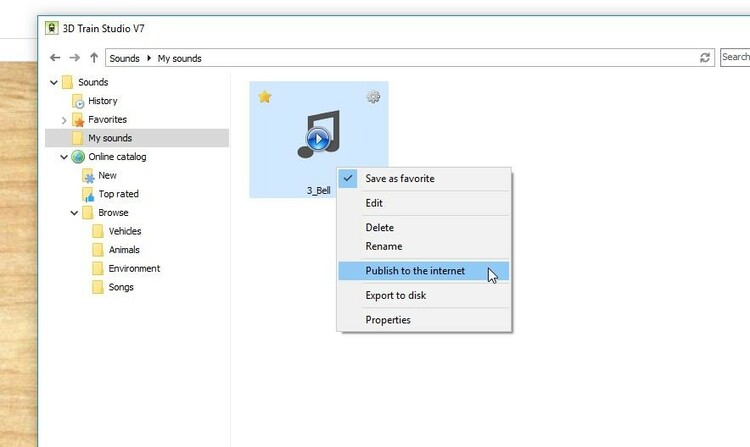
Task: Open Properties from context menu
Action: tap(424, 320)
